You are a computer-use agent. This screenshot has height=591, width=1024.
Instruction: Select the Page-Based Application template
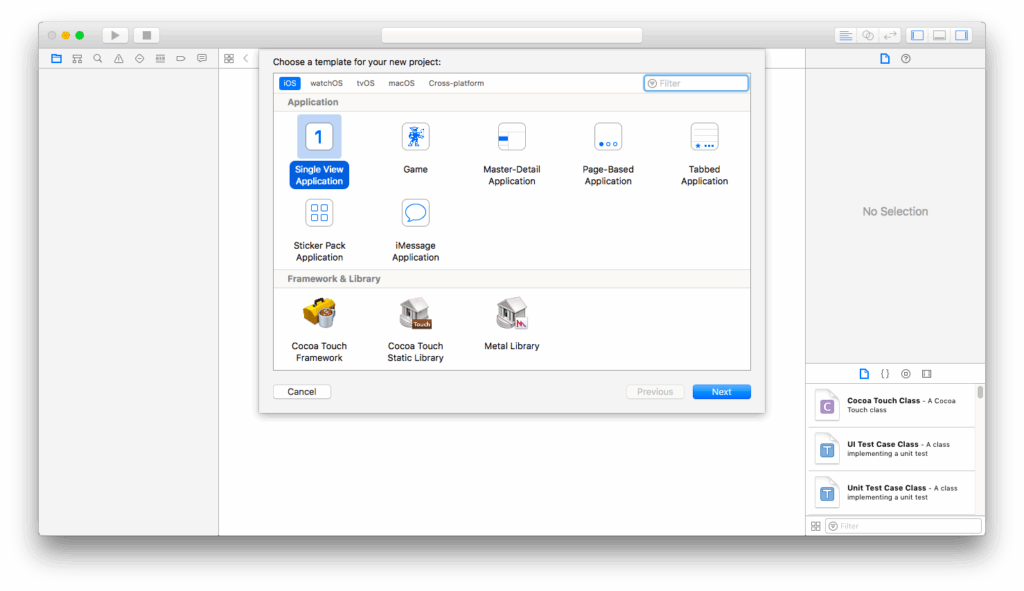tap(608, 137)
